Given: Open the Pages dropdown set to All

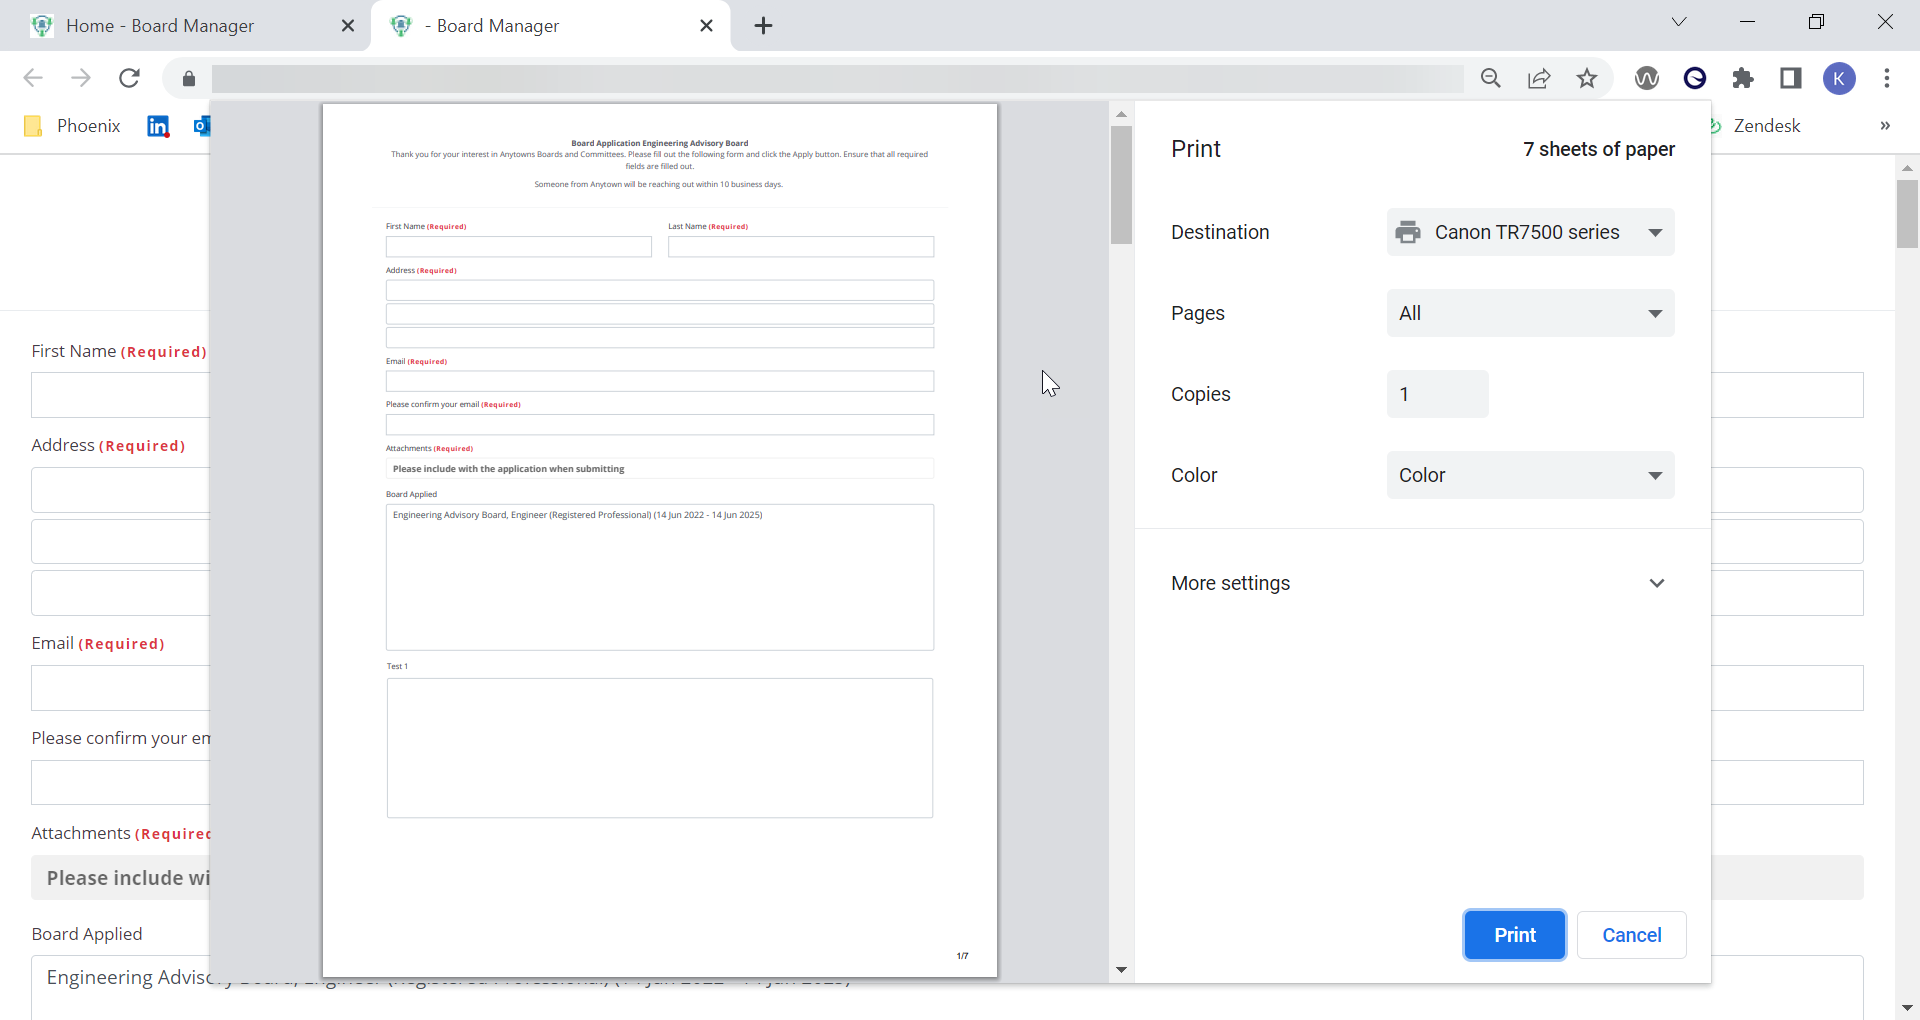Looking at the screenshot, I should tap(1530, 313).
